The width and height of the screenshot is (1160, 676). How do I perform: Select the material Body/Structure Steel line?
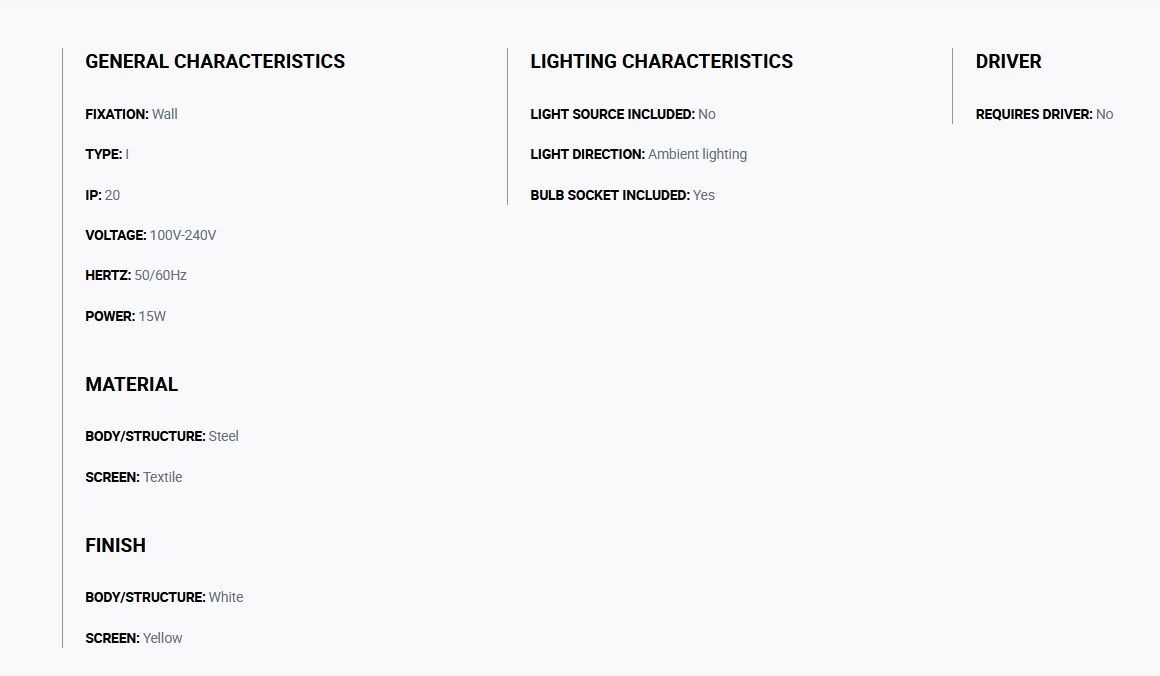point(162,436)
